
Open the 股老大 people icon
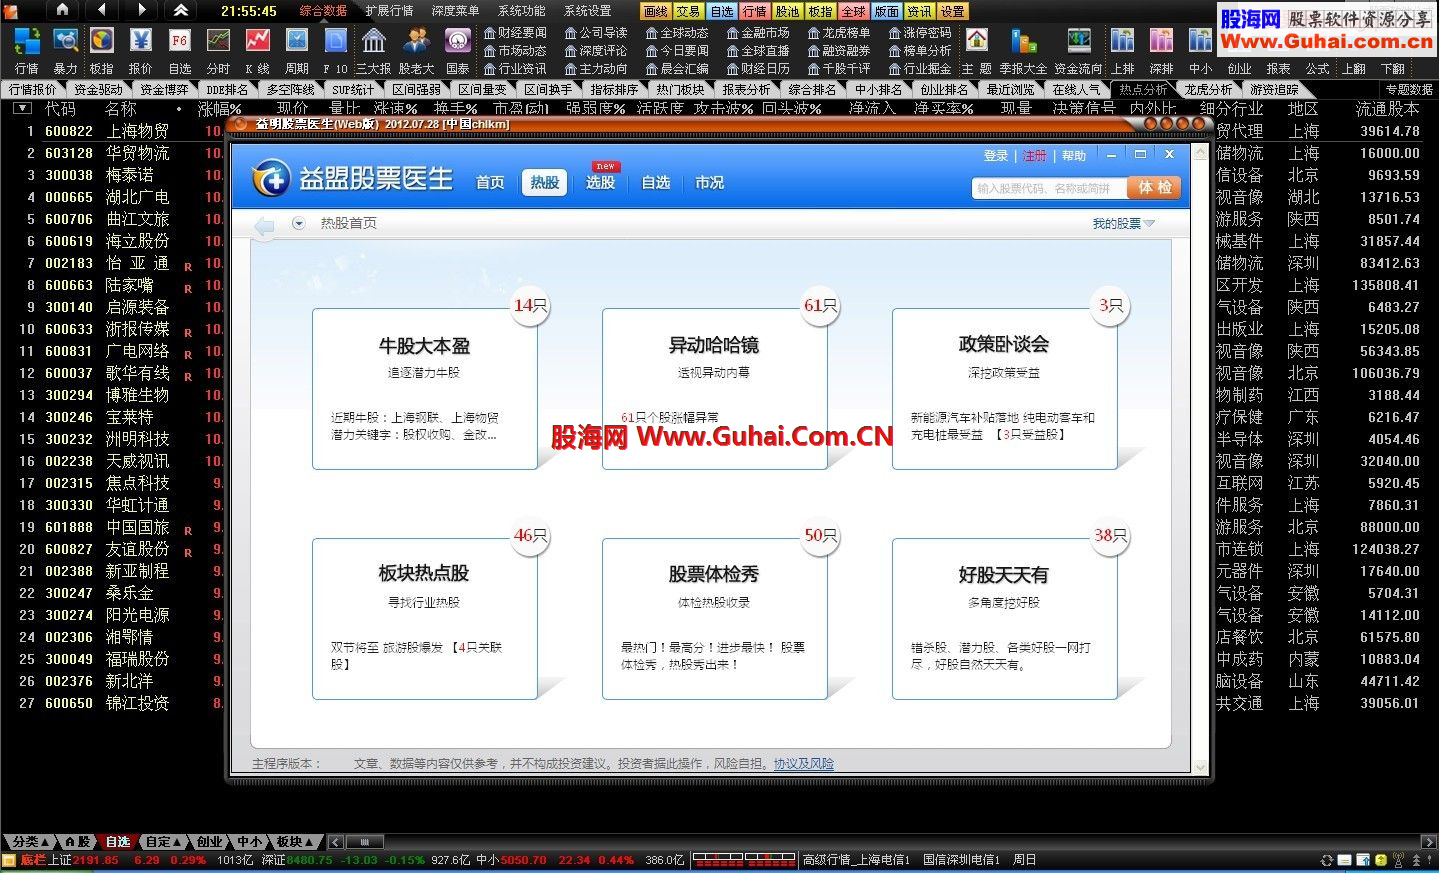point(416,41)
